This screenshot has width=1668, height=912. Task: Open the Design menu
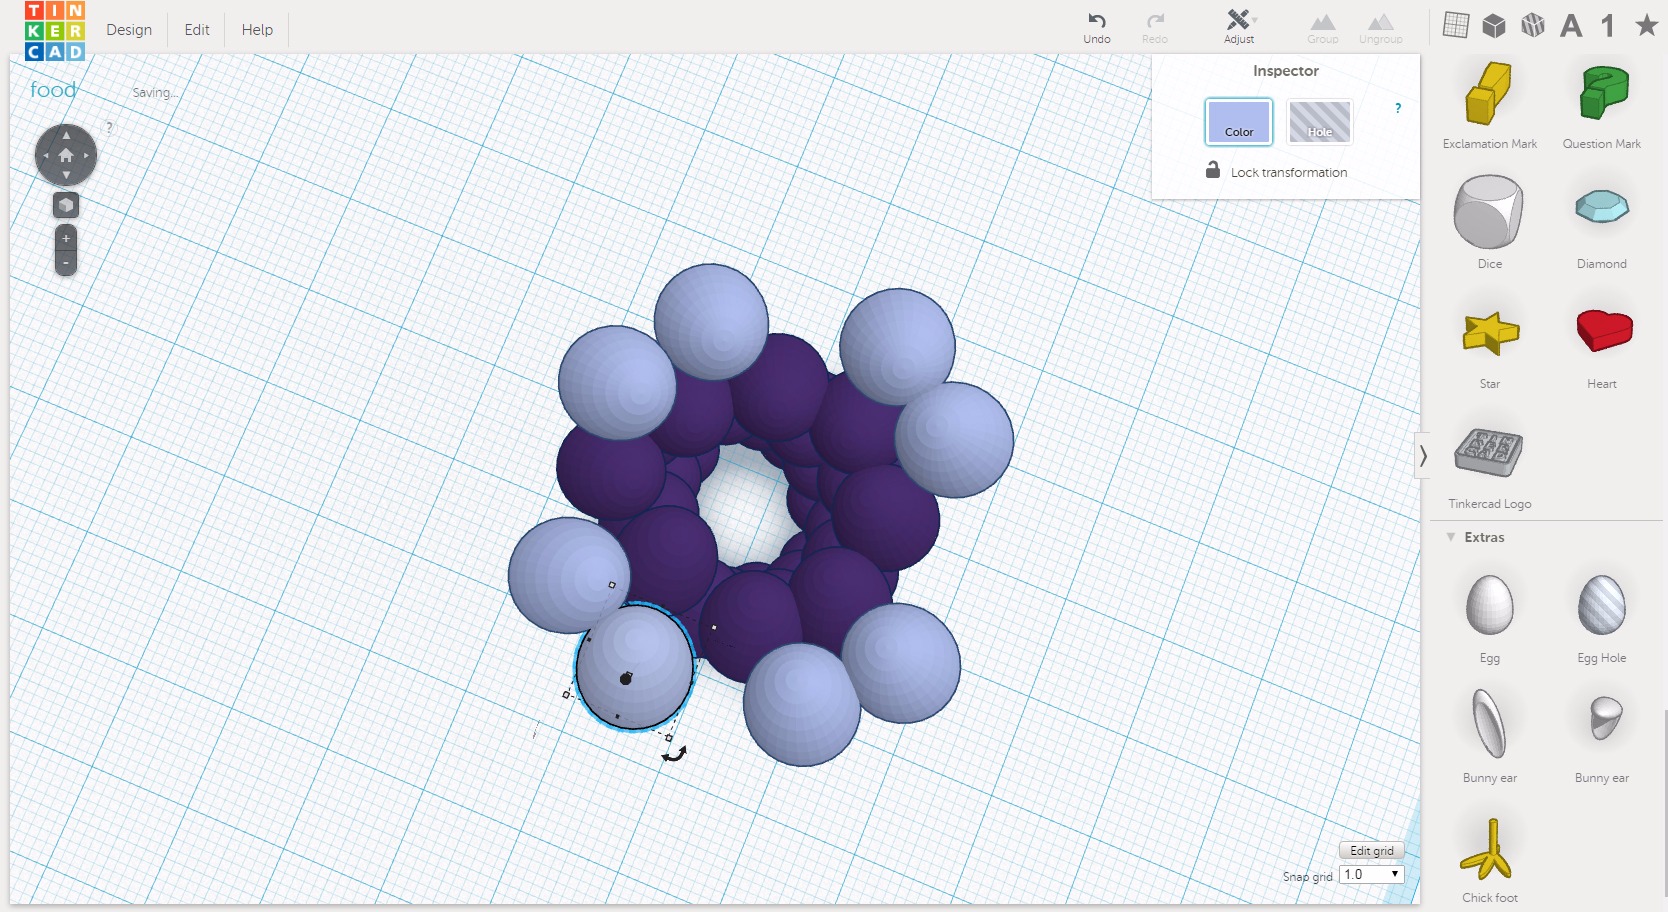point(129,30)
